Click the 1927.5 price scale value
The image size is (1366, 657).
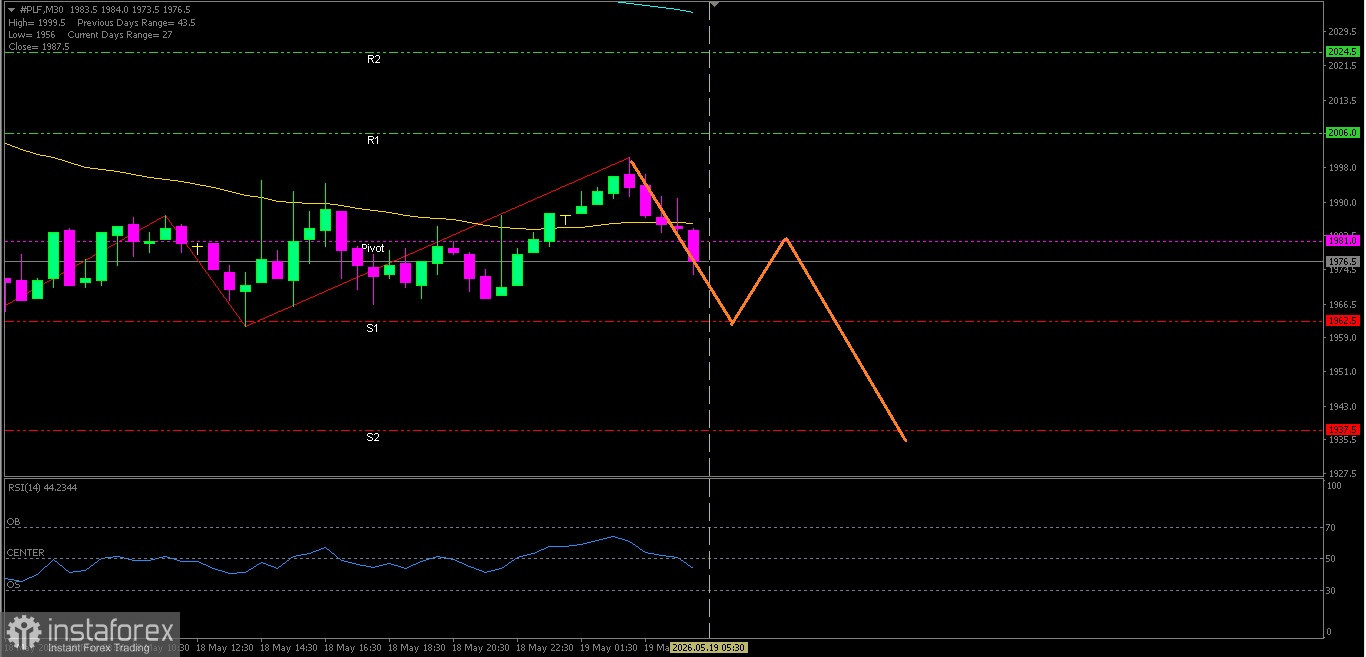coord(1341,474)
